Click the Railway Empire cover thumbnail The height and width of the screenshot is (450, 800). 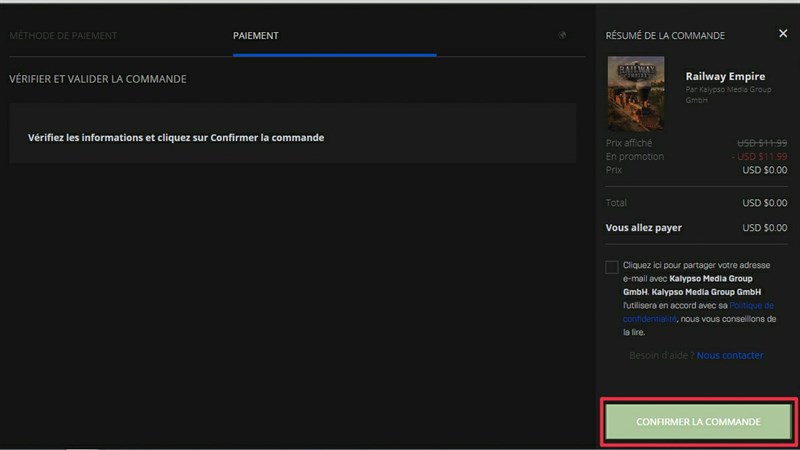636,93
